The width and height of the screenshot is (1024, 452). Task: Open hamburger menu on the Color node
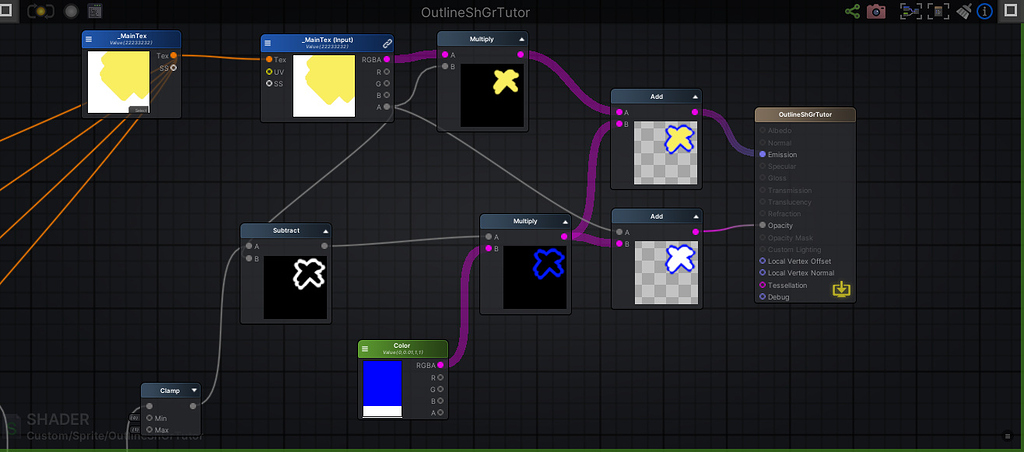(367, 349)
